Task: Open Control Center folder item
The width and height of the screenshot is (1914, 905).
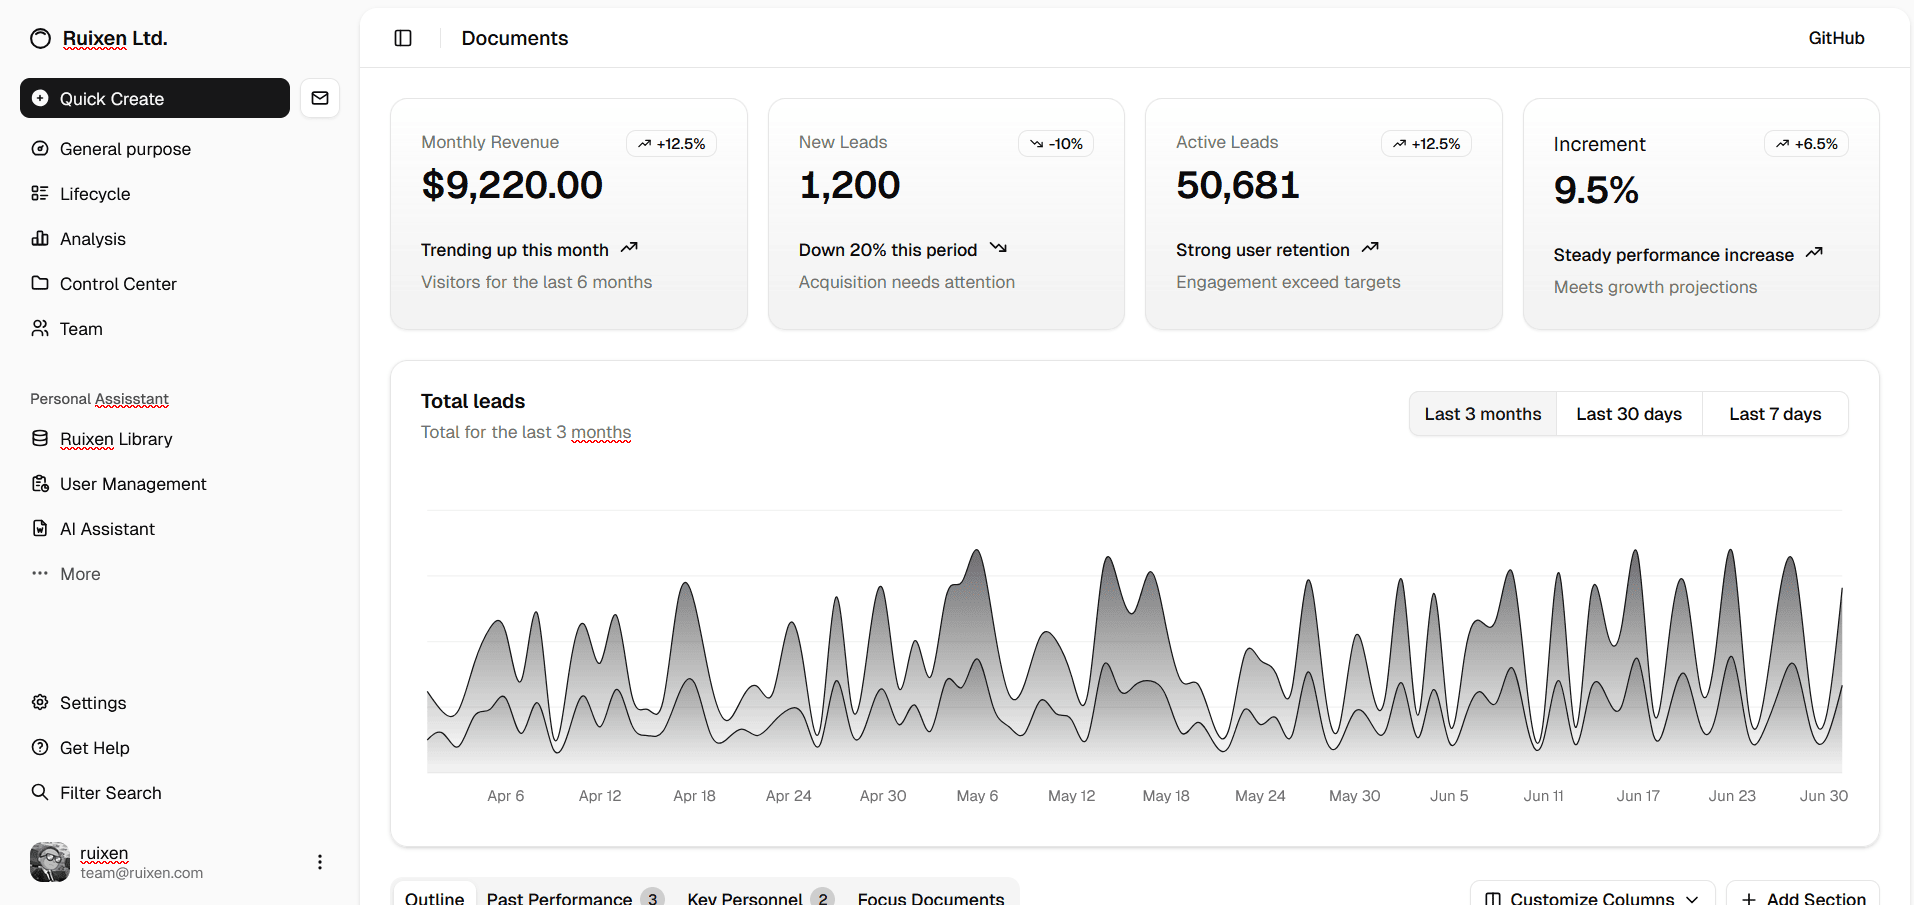Action: tap(117, 284)
